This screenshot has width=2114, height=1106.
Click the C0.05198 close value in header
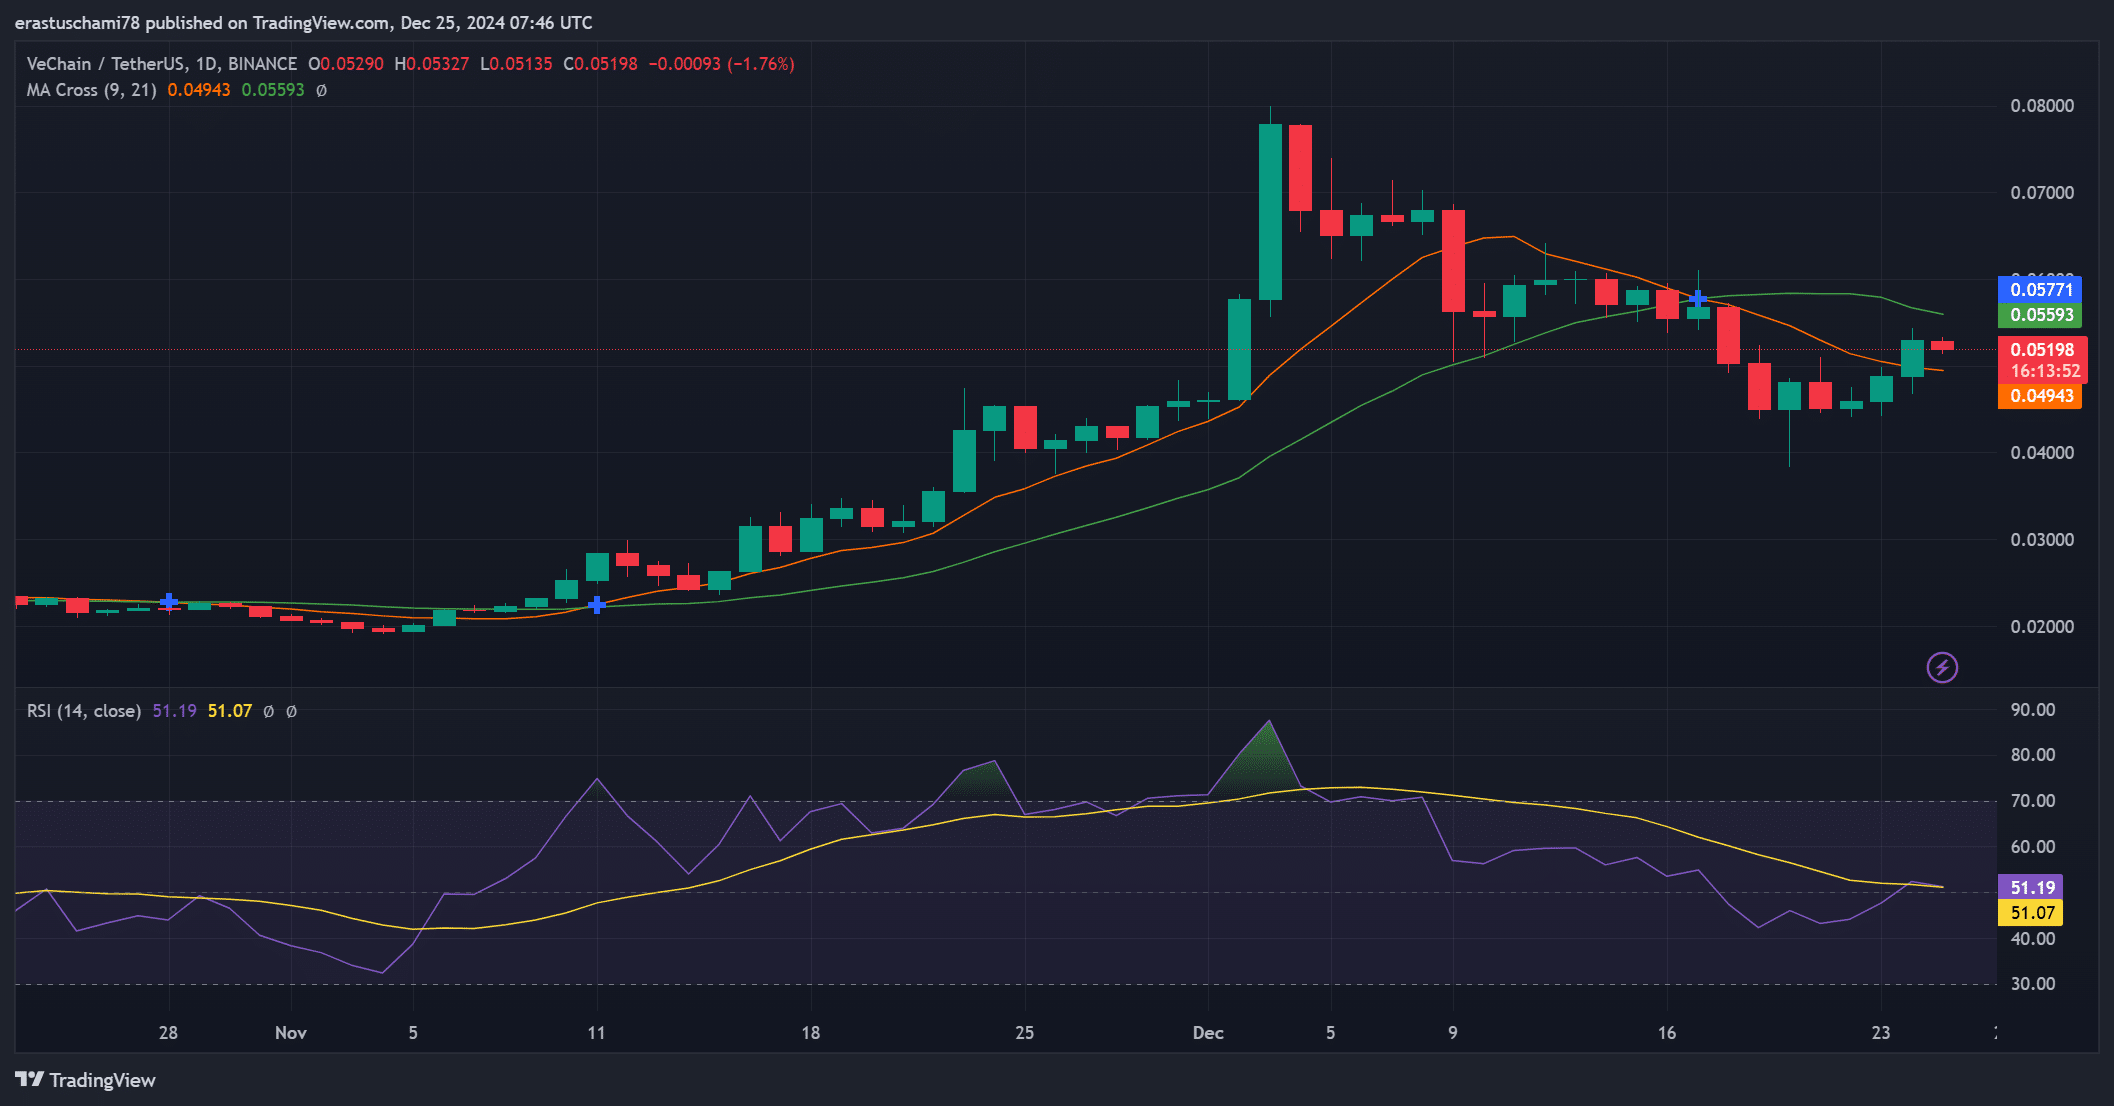coord(600,64)
